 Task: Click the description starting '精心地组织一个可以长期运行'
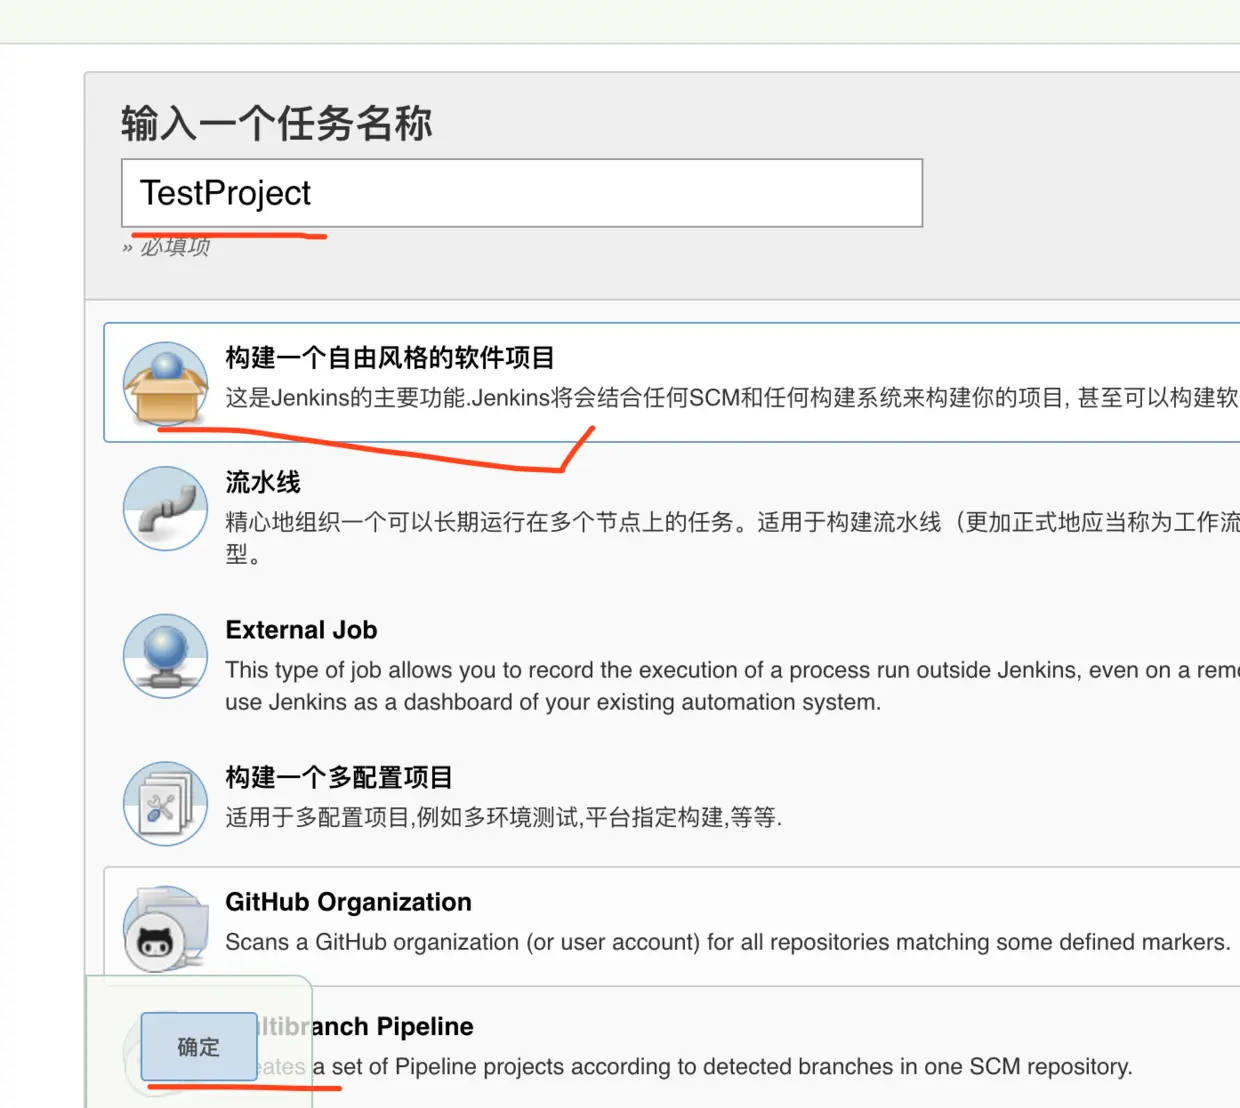coord(732,538)
